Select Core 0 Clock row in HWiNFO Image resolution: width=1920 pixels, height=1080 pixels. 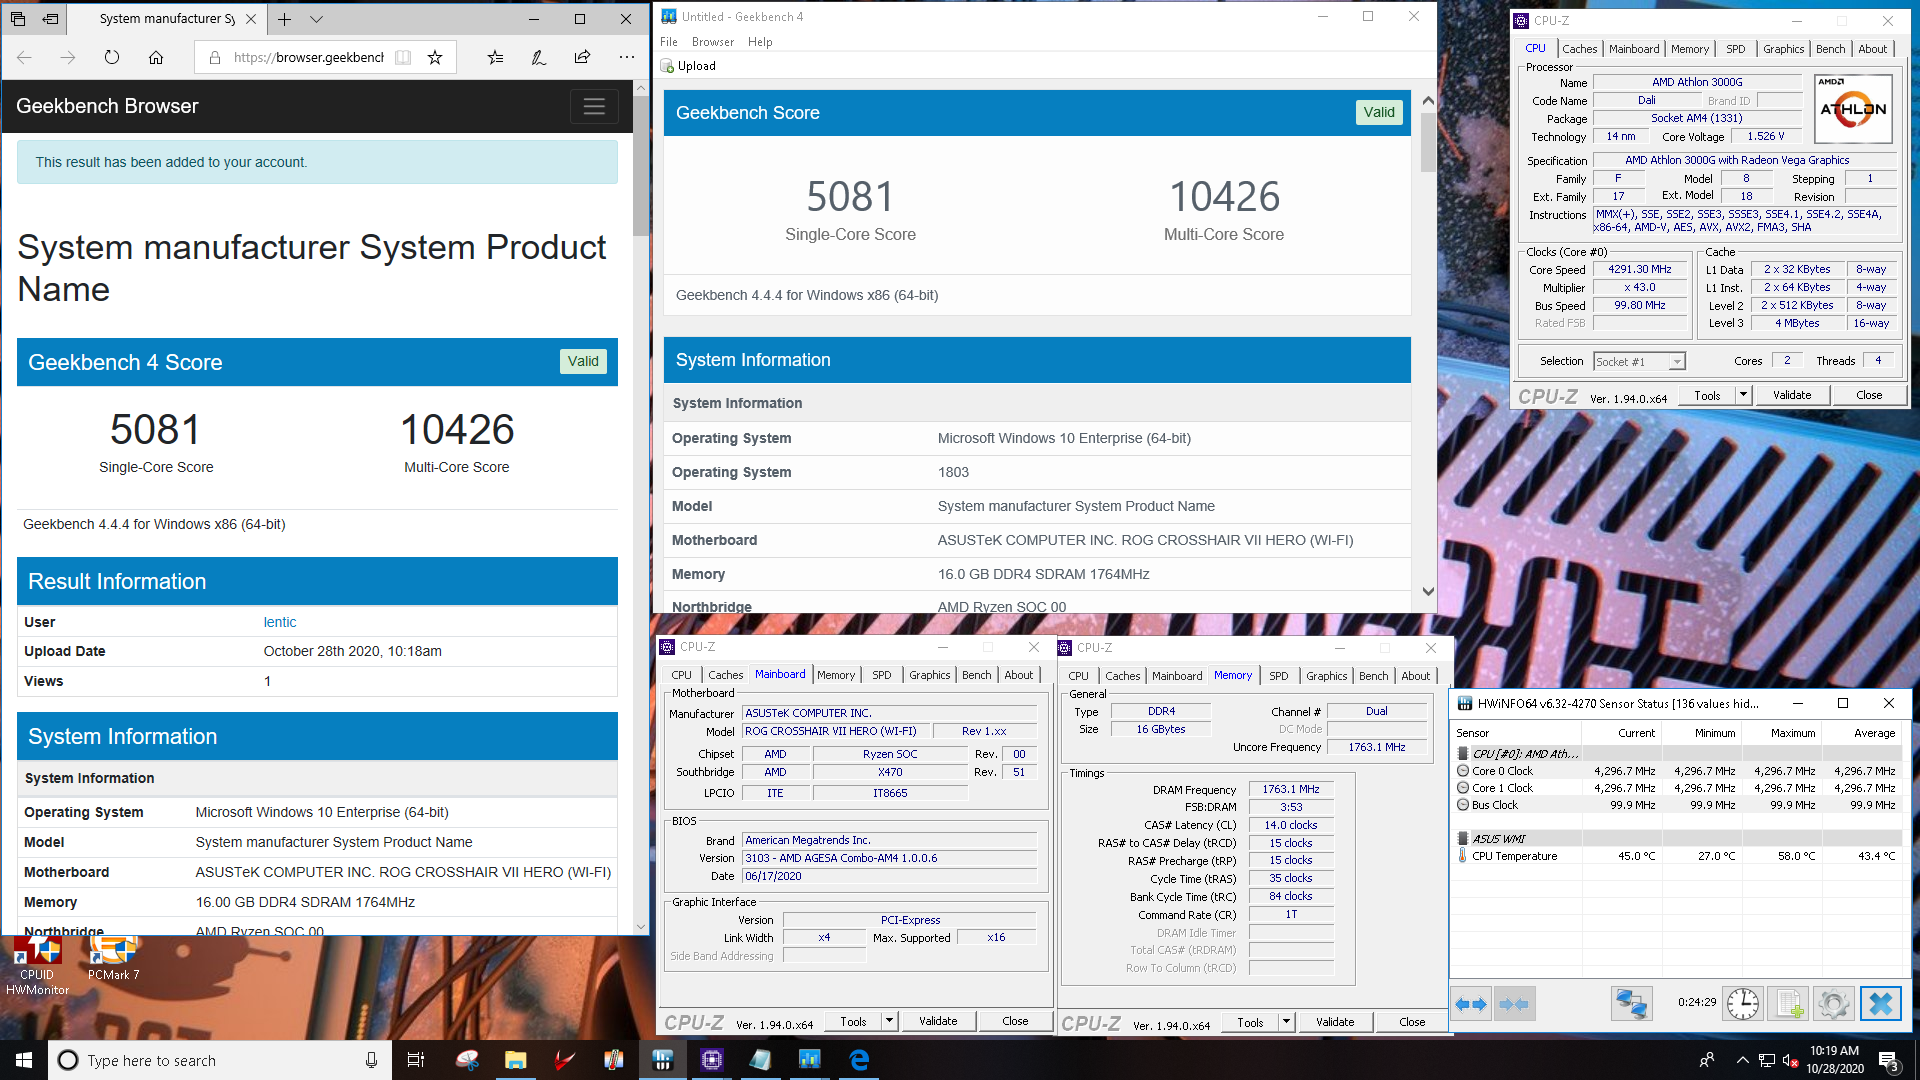1677,771
